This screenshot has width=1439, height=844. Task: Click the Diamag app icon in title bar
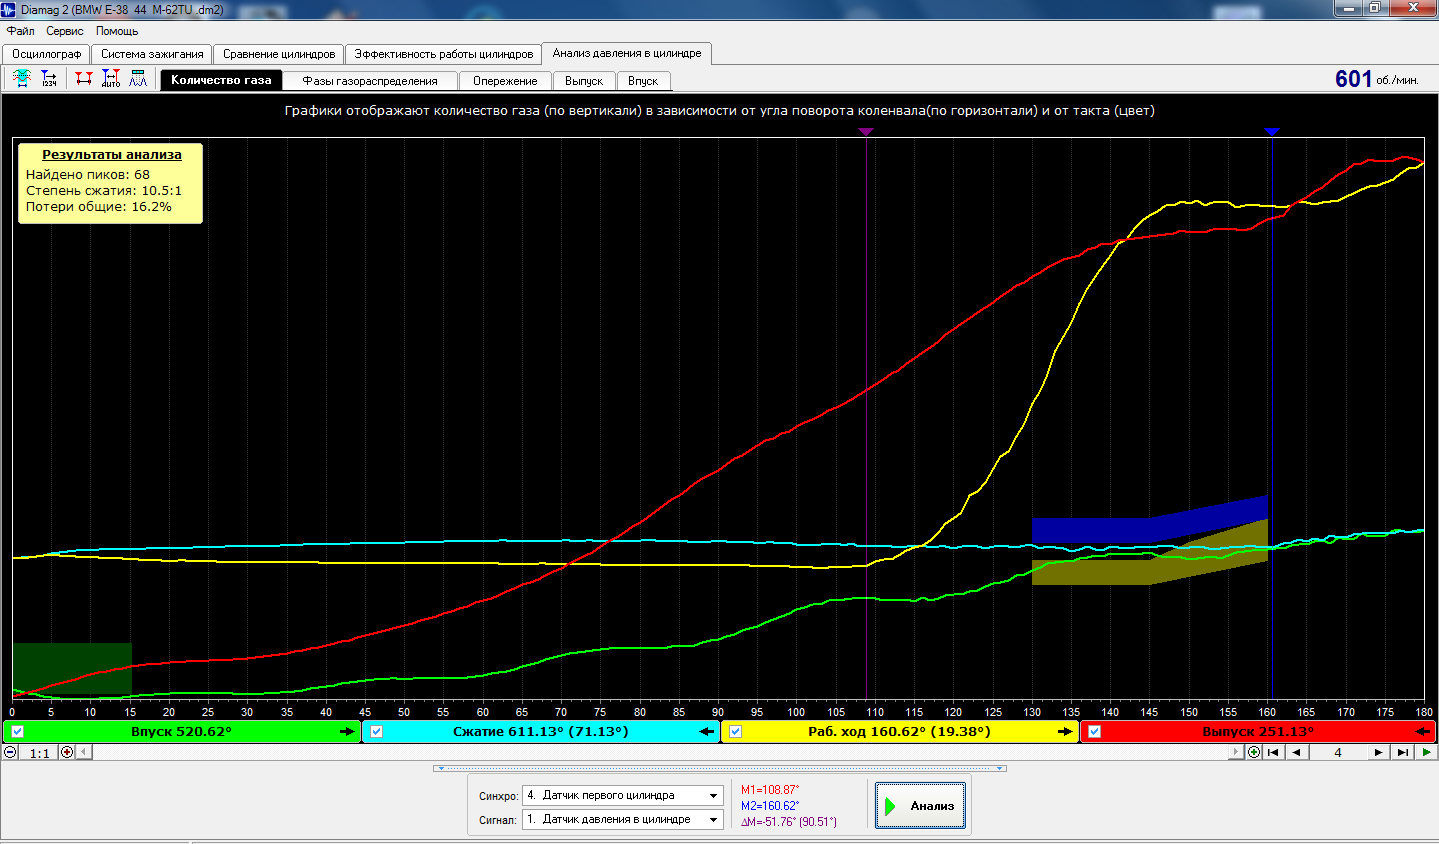coord(9,9)
